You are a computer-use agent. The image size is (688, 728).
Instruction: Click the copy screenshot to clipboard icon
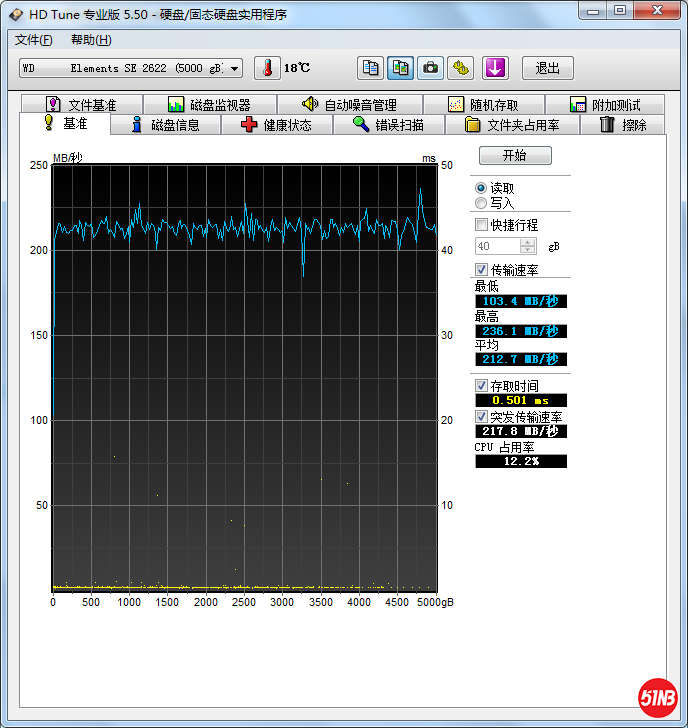coord(400,68)
